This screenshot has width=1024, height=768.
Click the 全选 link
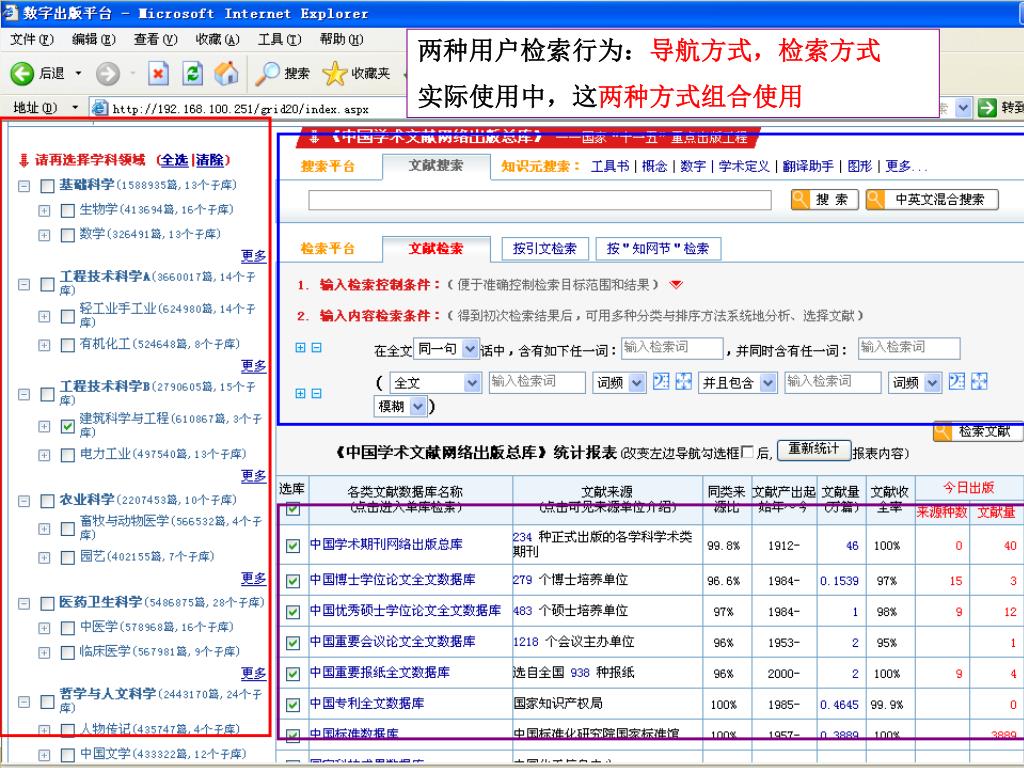[174, 160]
